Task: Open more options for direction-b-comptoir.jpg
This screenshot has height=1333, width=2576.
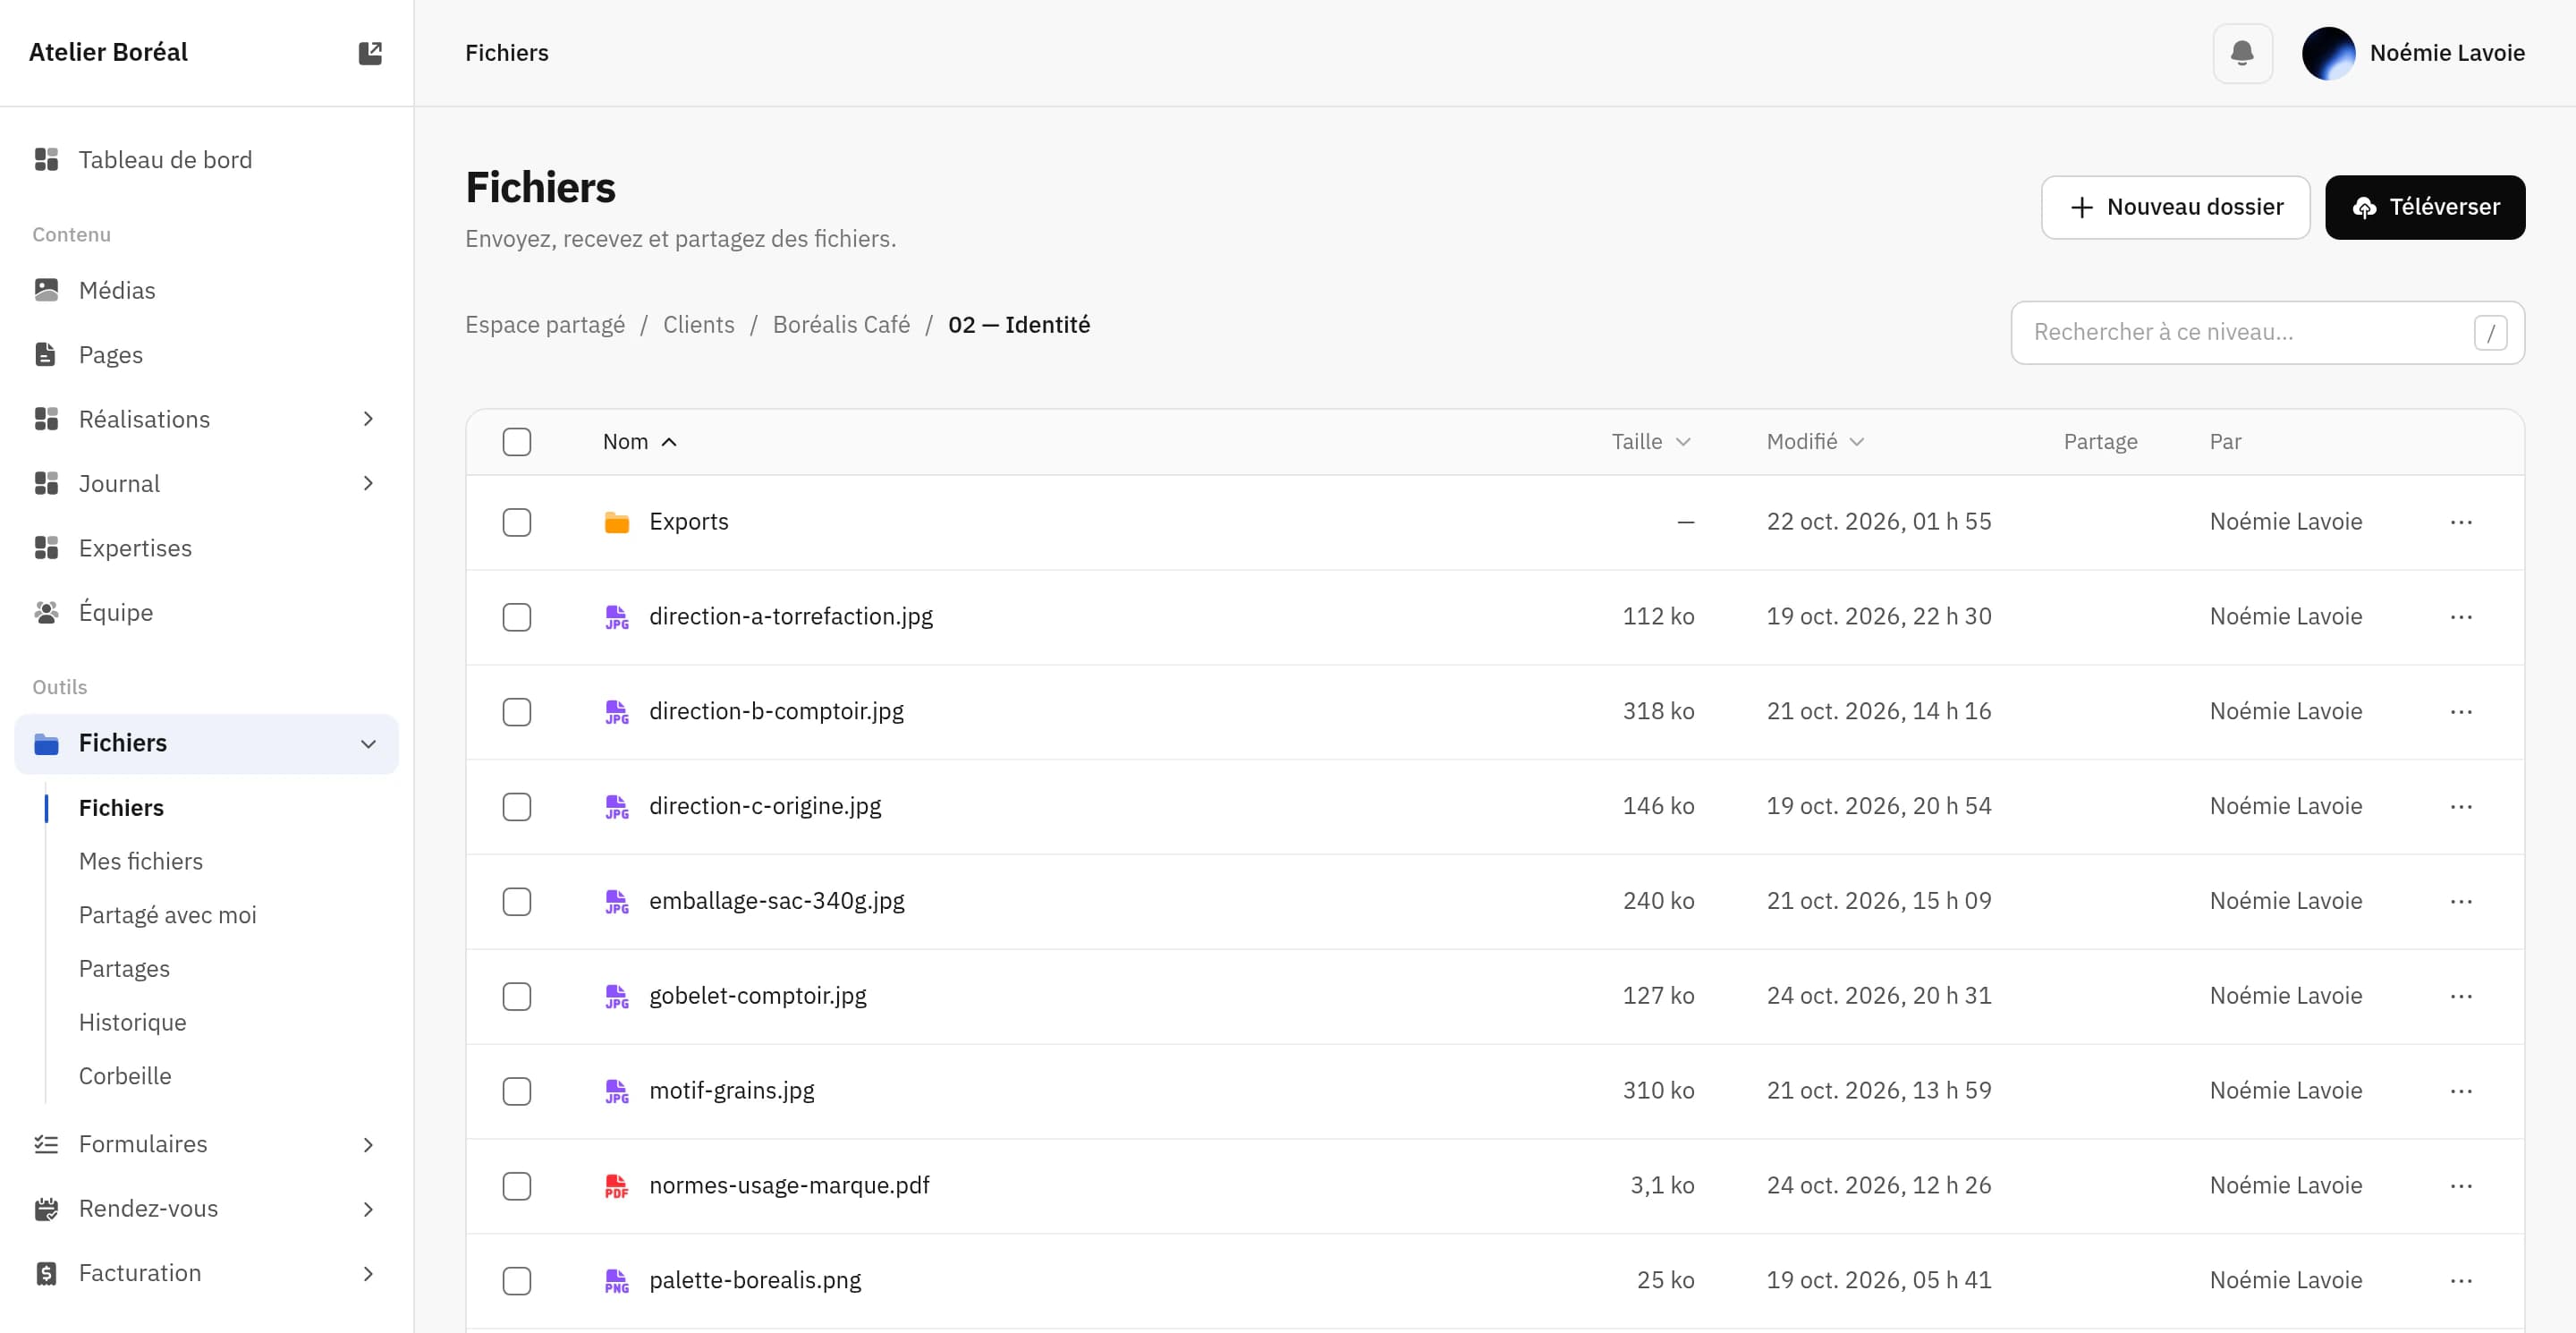Action: (x=2461, y=712)
